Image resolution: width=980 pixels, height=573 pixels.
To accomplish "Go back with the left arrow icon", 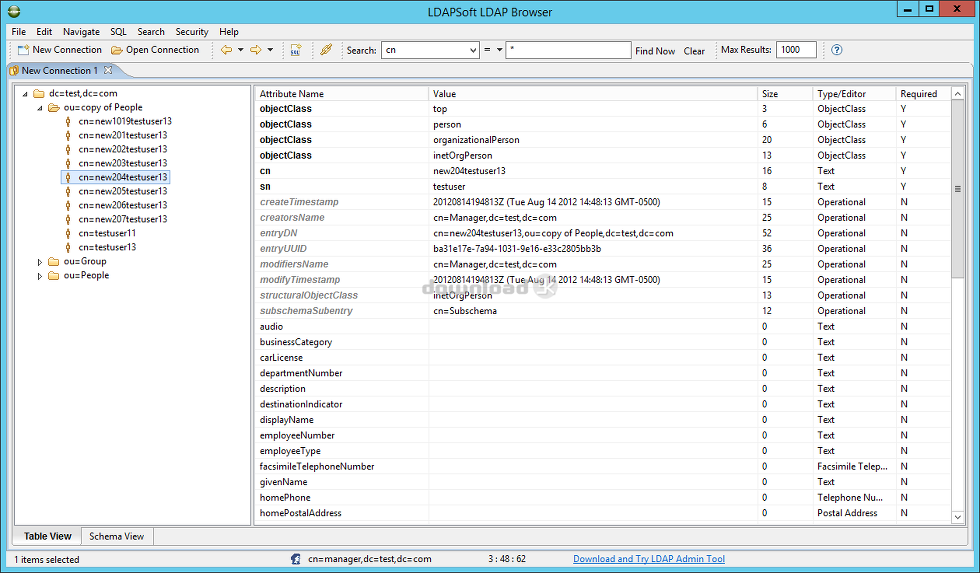I will click(x=226, y=50).
